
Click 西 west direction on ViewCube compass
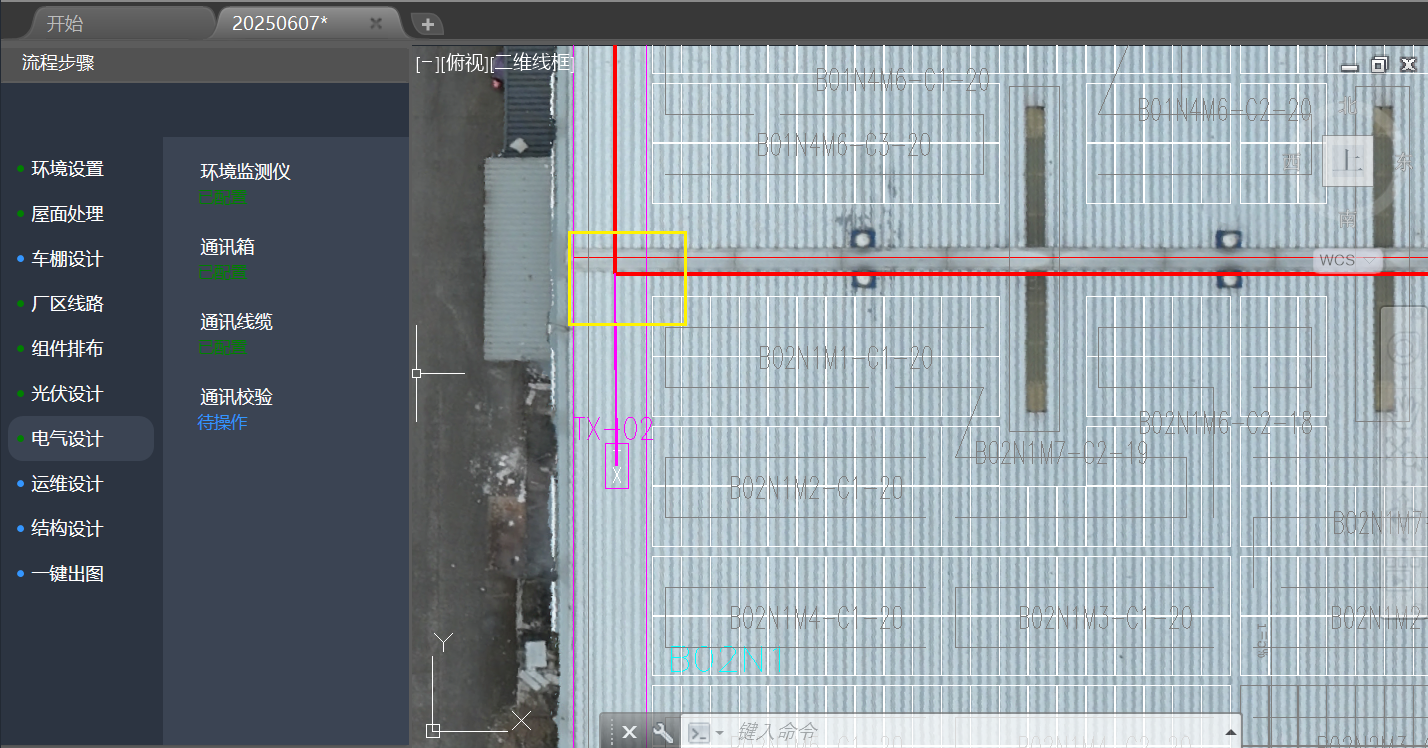pyautogui.click(x=1292, y=162)
